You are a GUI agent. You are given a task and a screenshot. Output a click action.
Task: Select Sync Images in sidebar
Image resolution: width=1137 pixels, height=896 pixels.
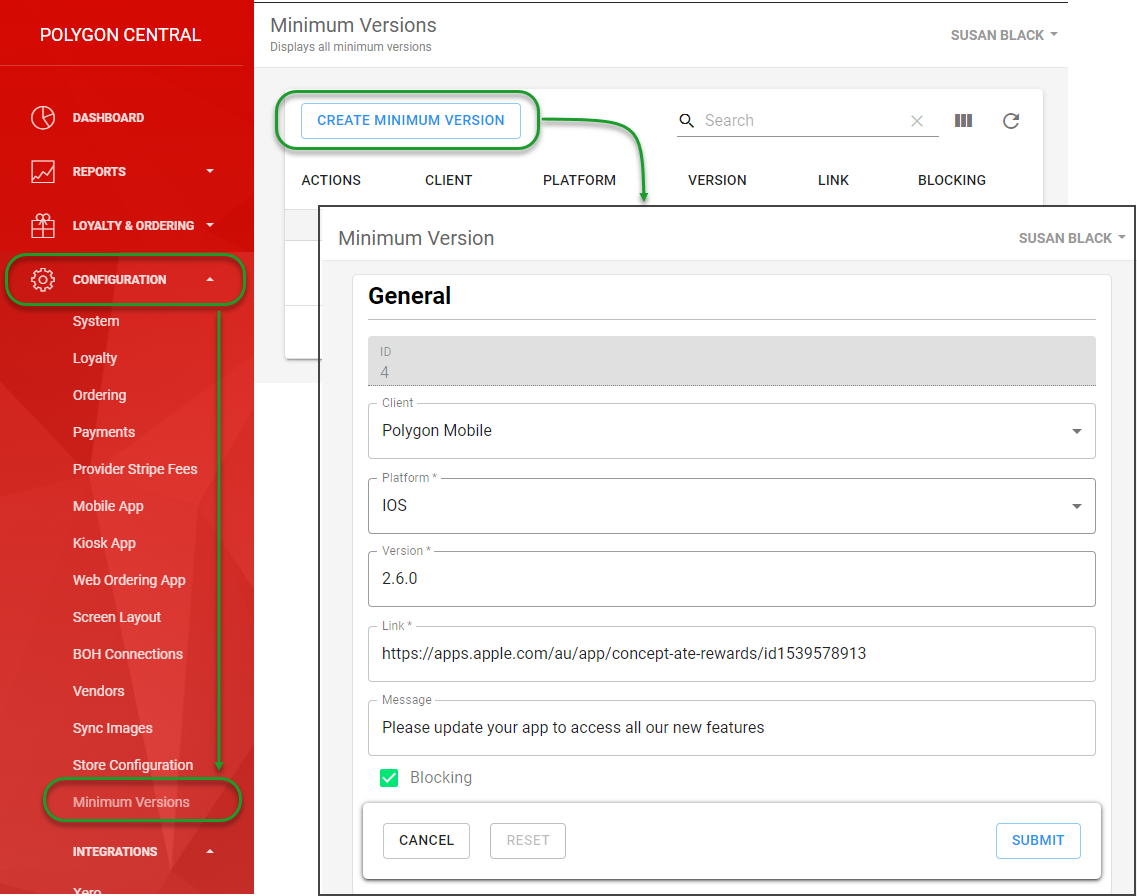pos(112,728)
